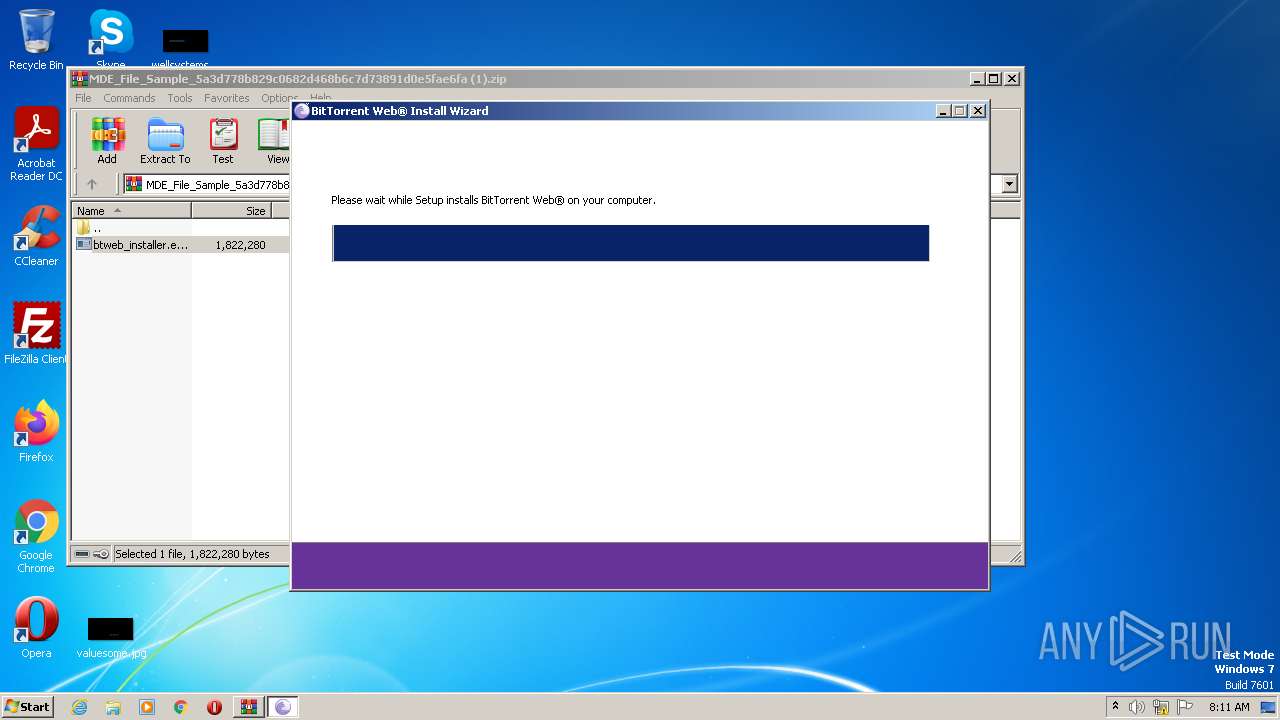
Task: Click the Firefox desktop icon
Action: point(36,432)
